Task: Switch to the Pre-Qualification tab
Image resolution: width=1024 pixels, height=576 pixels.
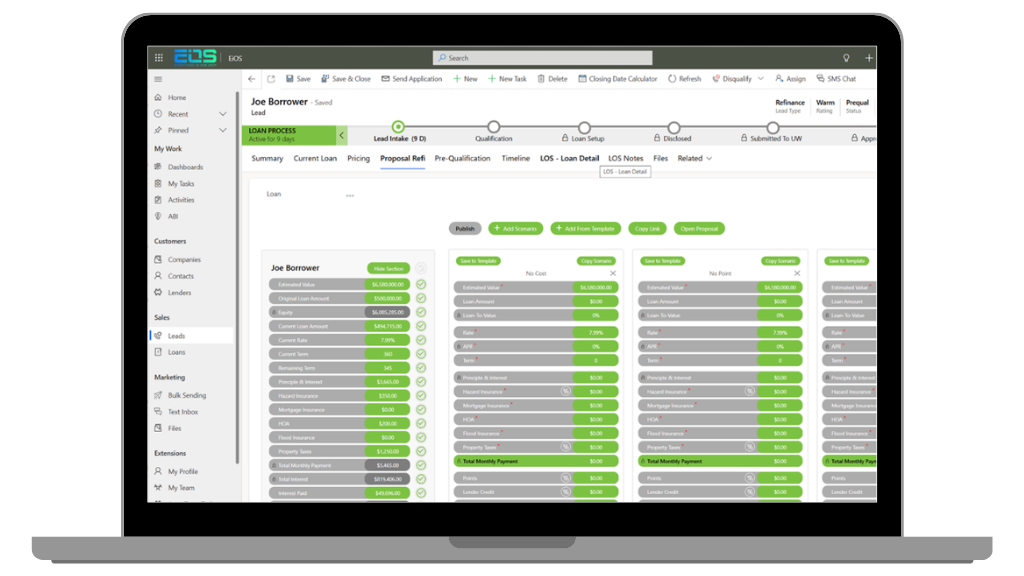Action: pyautogui.click(x=462, y=158)
